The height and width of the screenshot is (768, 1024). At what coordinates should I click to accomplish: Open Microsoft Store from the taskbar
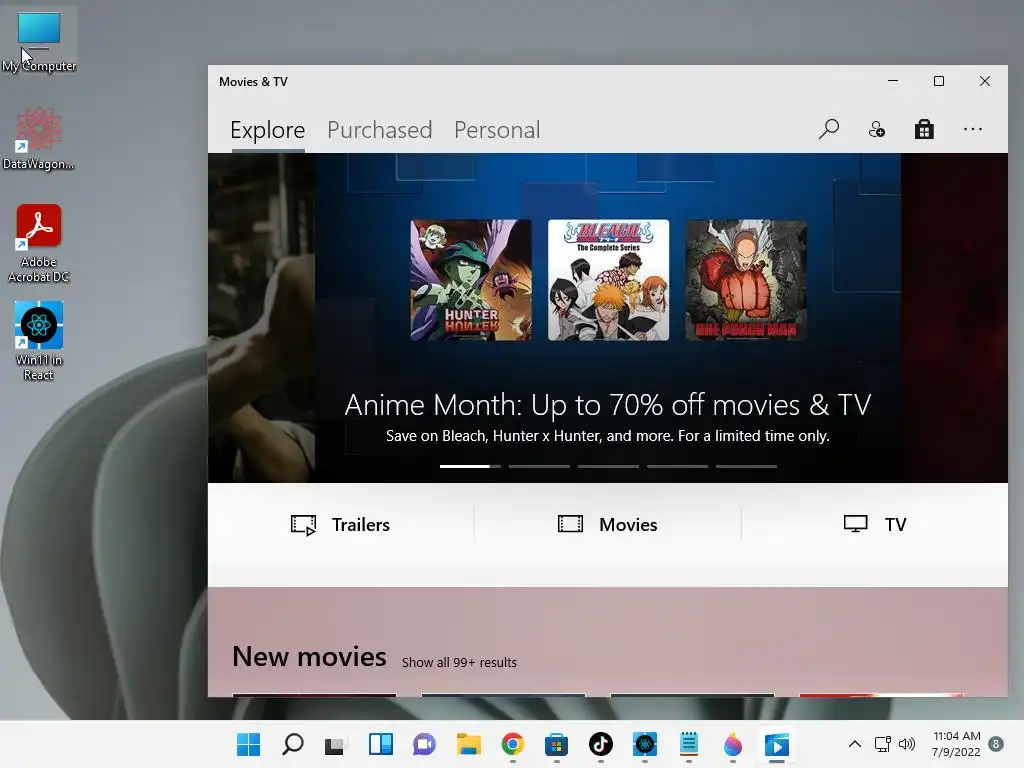[556, 744]
